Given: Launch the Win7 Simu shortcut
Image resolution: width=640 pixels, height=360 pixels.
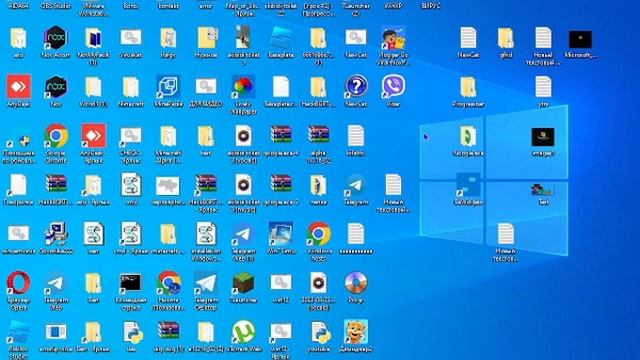Looking at the screenshot, I should (x=281, y=233).
